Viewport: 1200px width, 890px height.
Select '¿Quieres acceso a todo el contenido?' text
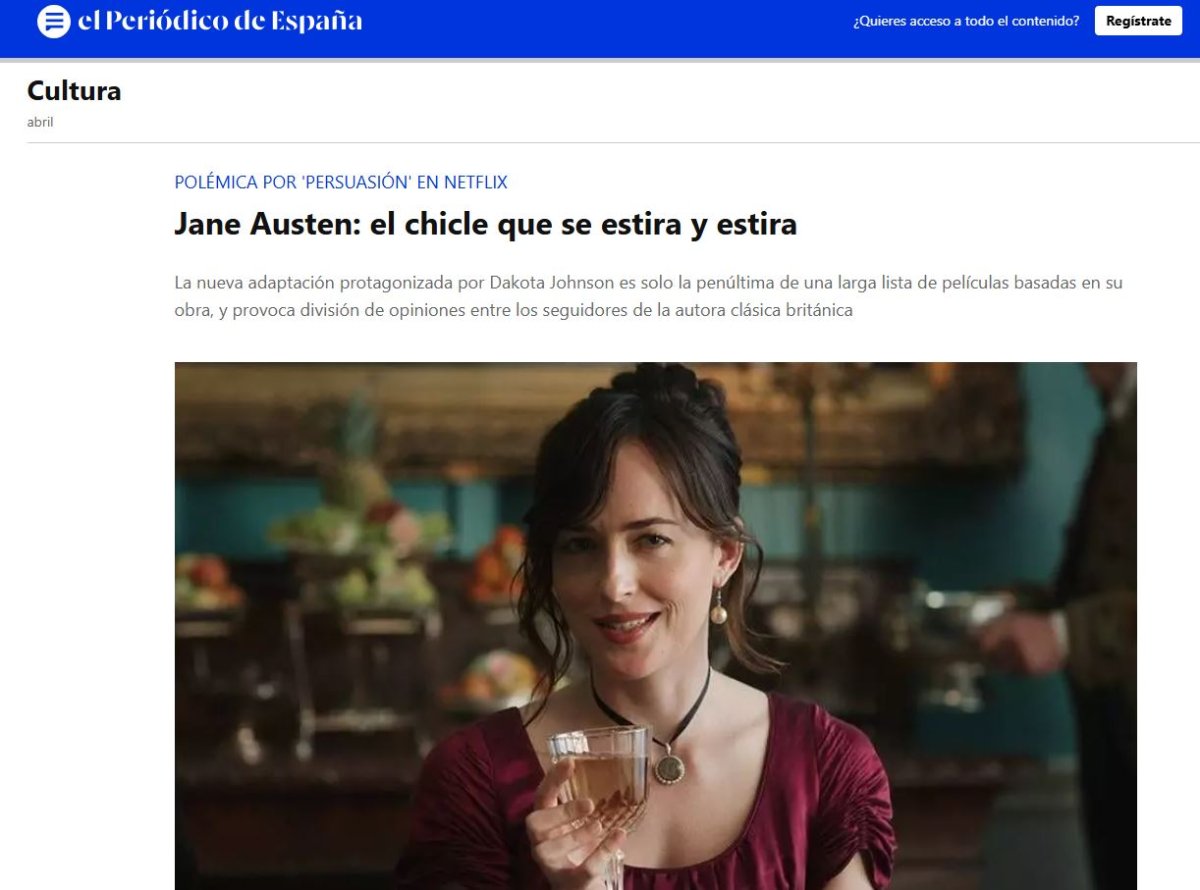966,21
